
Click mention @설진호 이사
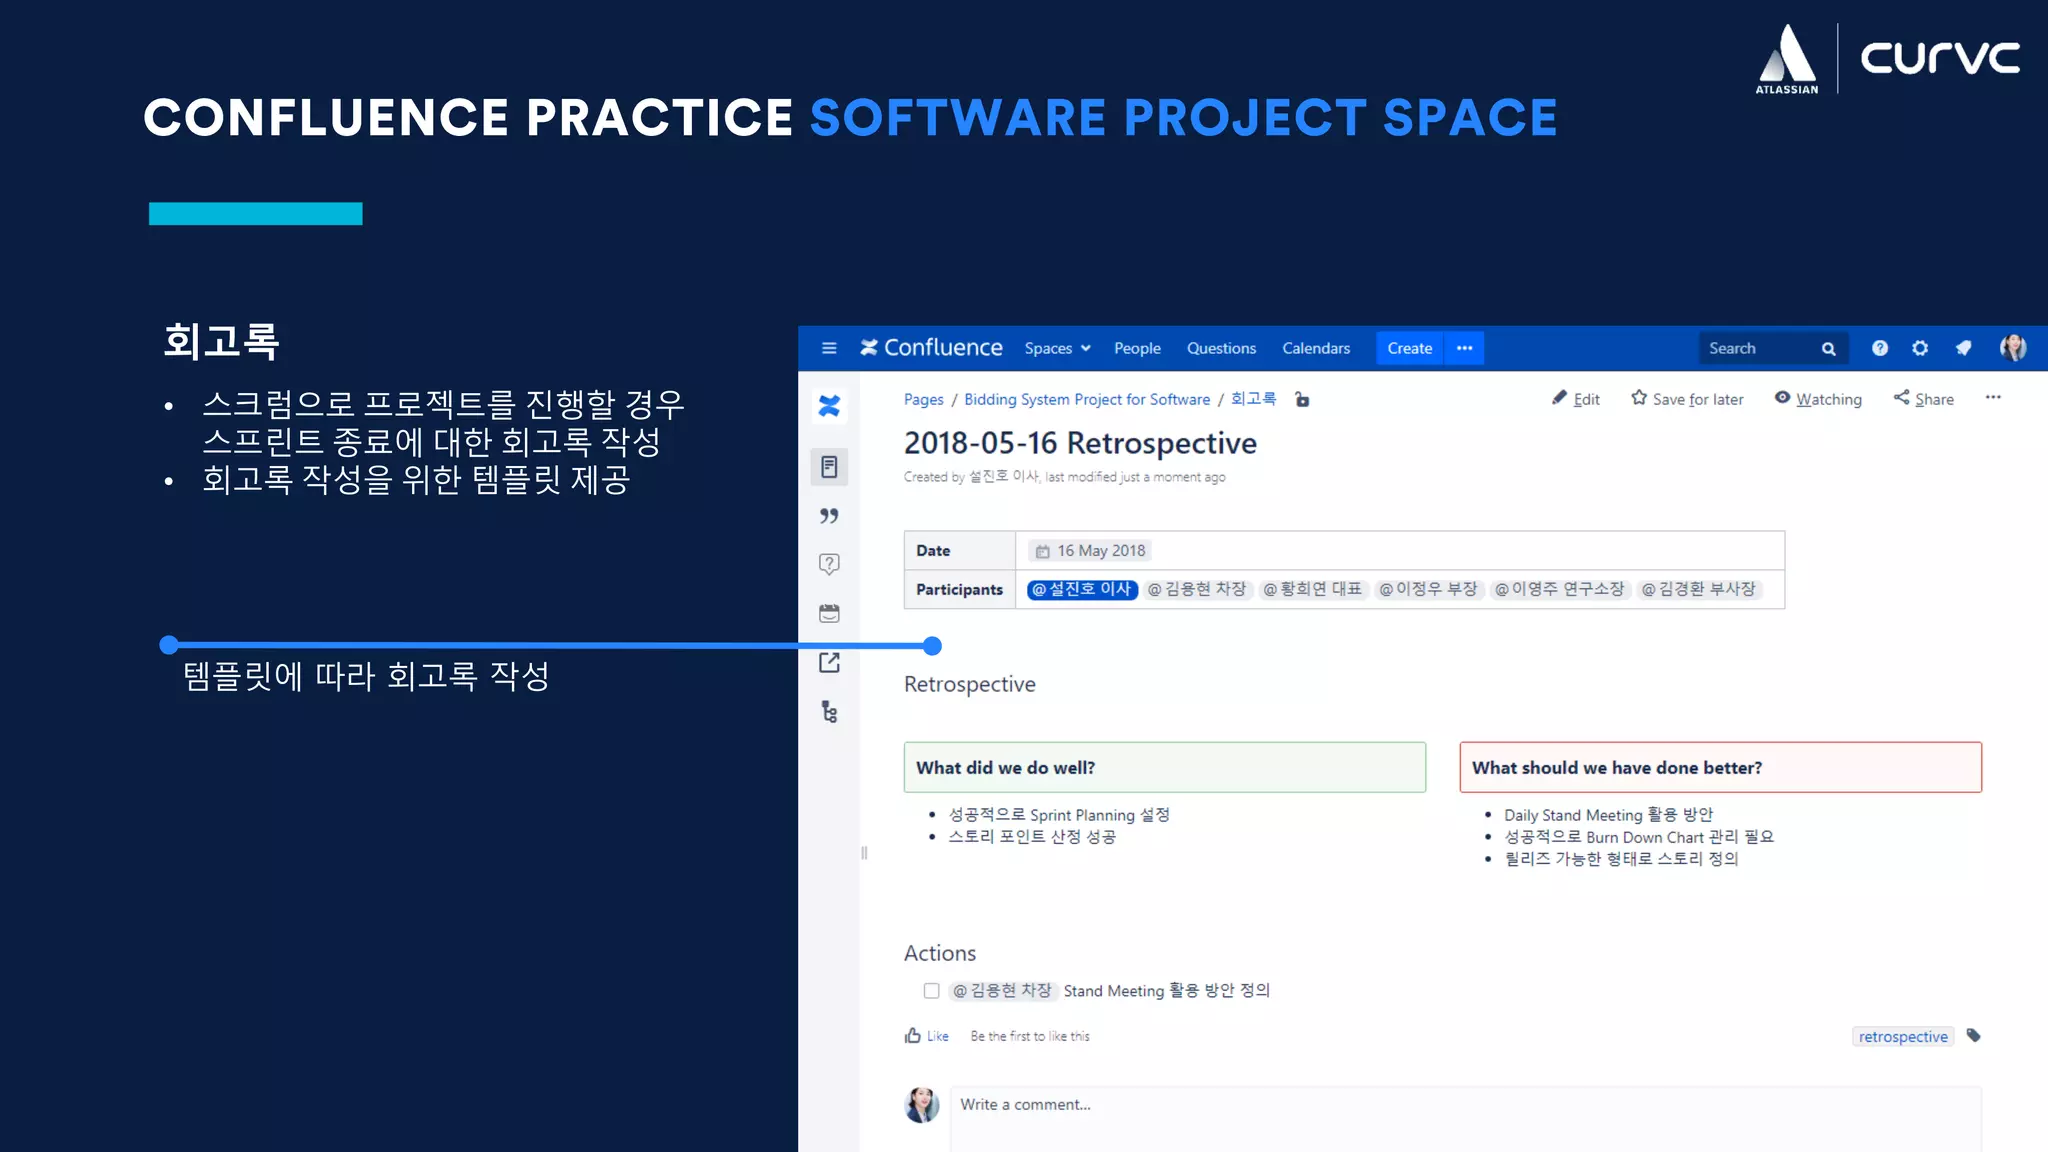[1082, 590]
